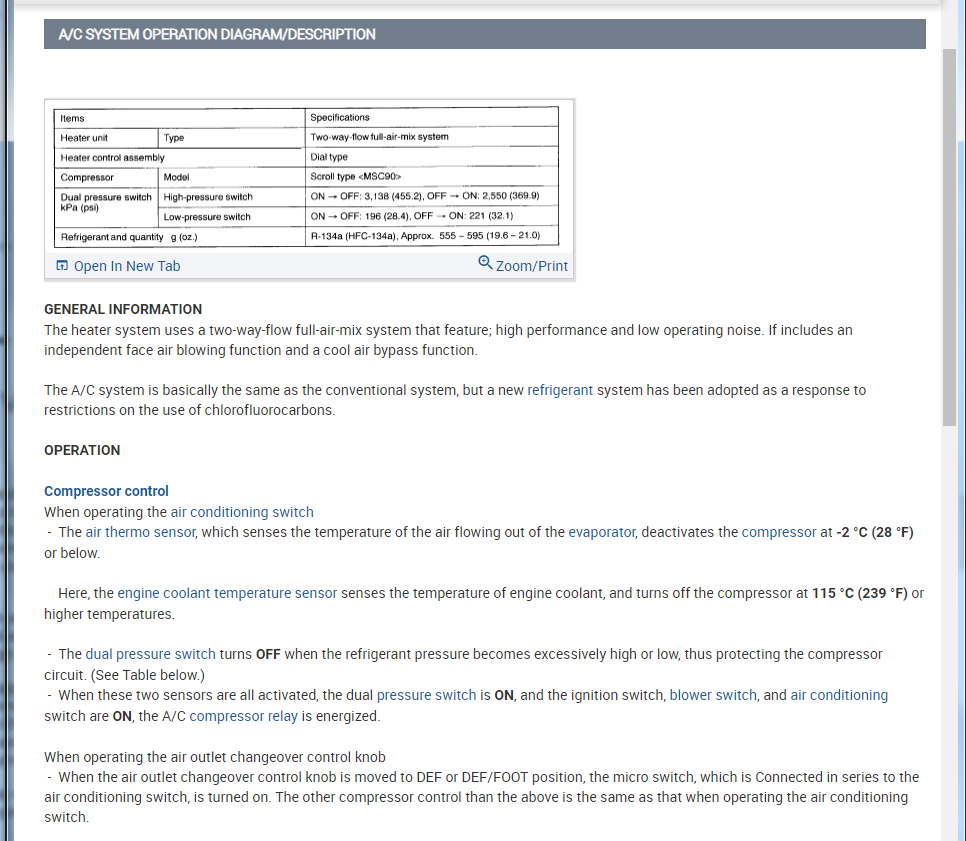The width and height of the screenshot is (966, 841).
Task: Open the dual pressure switch link
Action: pyautogui.click(x=150, y=654)
